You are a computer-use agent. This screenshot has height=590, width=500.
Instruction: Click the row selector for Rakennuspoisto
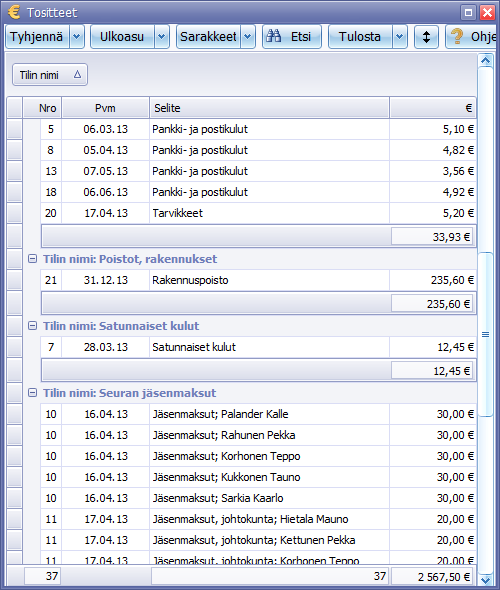click(15, 280)
